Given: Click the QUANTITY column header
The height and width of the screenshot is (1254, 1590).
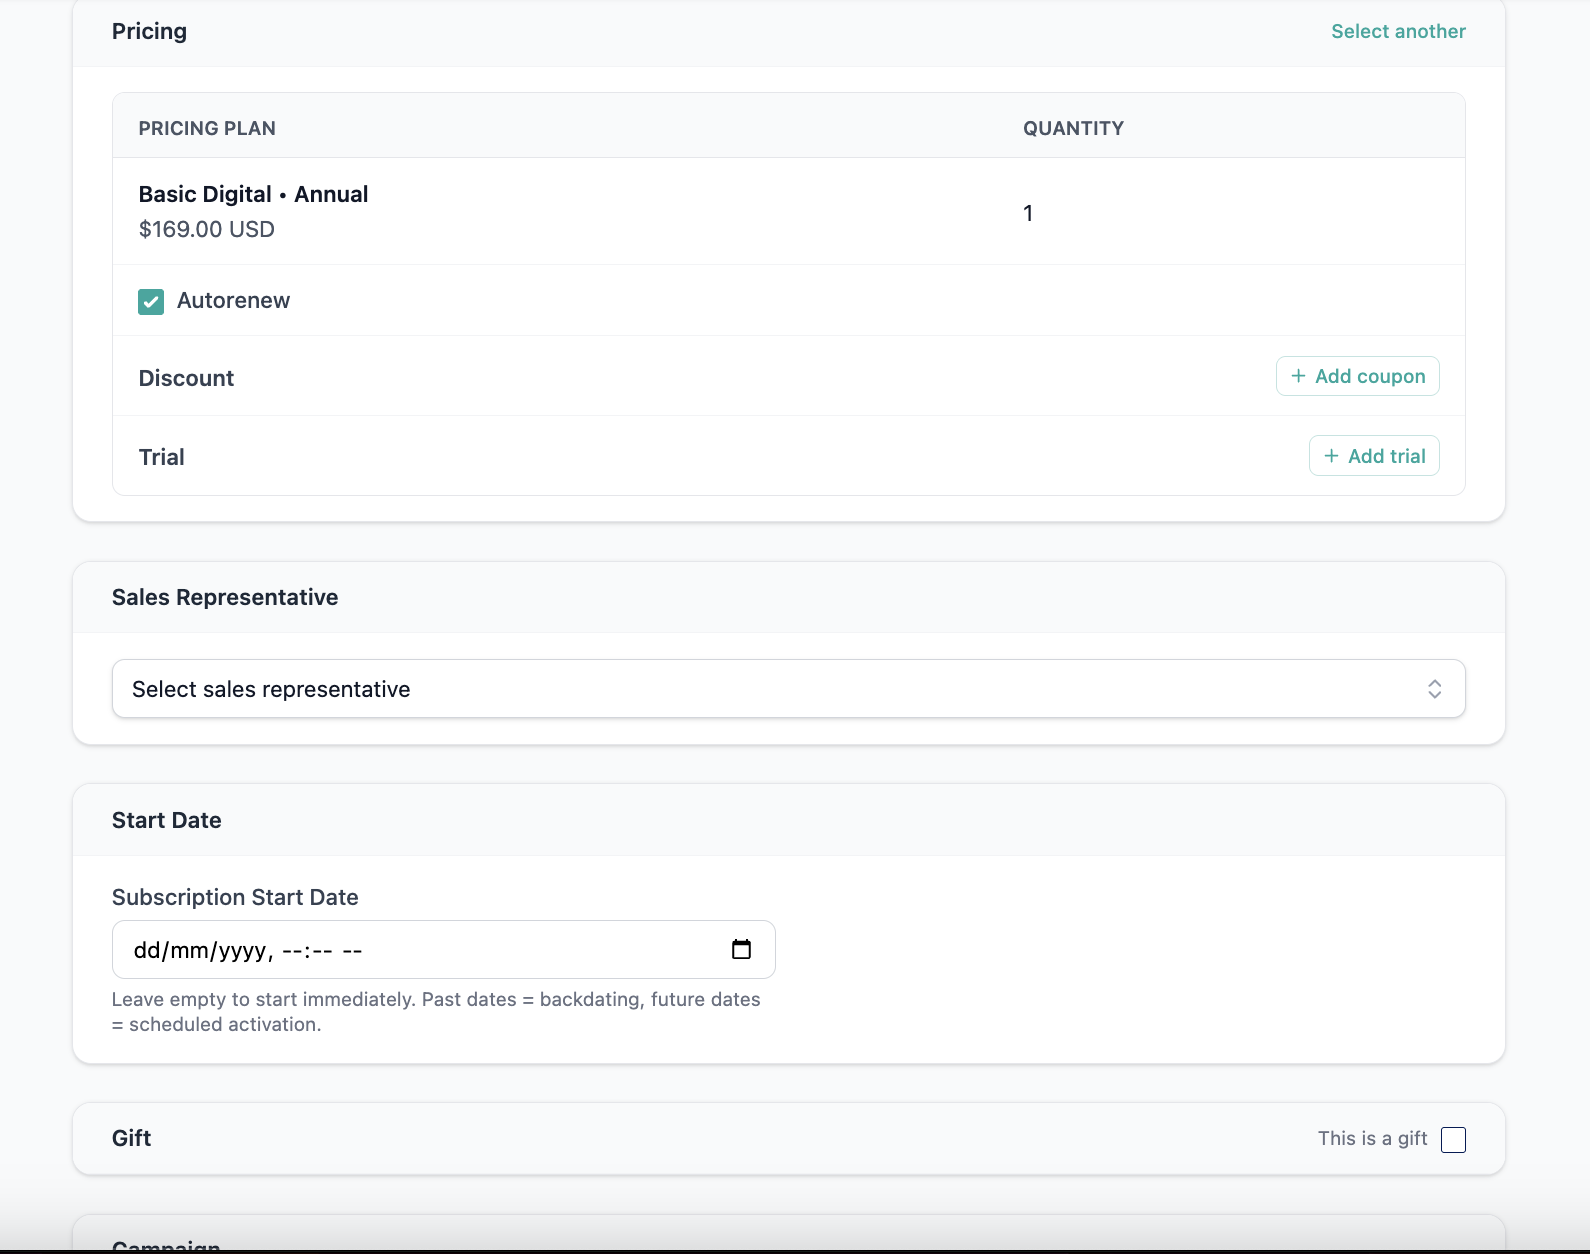Looking at the screenshot, I should 1073,128.
